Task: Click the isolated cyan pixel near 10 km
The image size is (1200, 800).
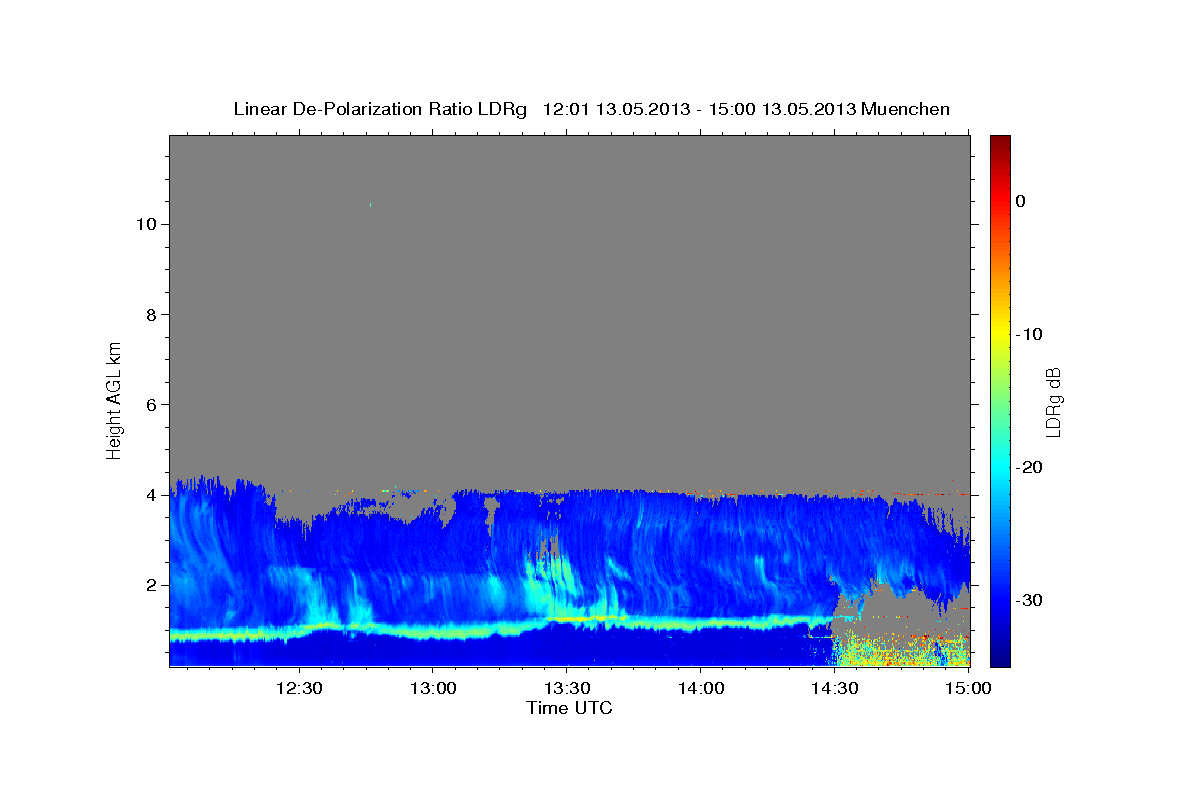Action: 370,205
